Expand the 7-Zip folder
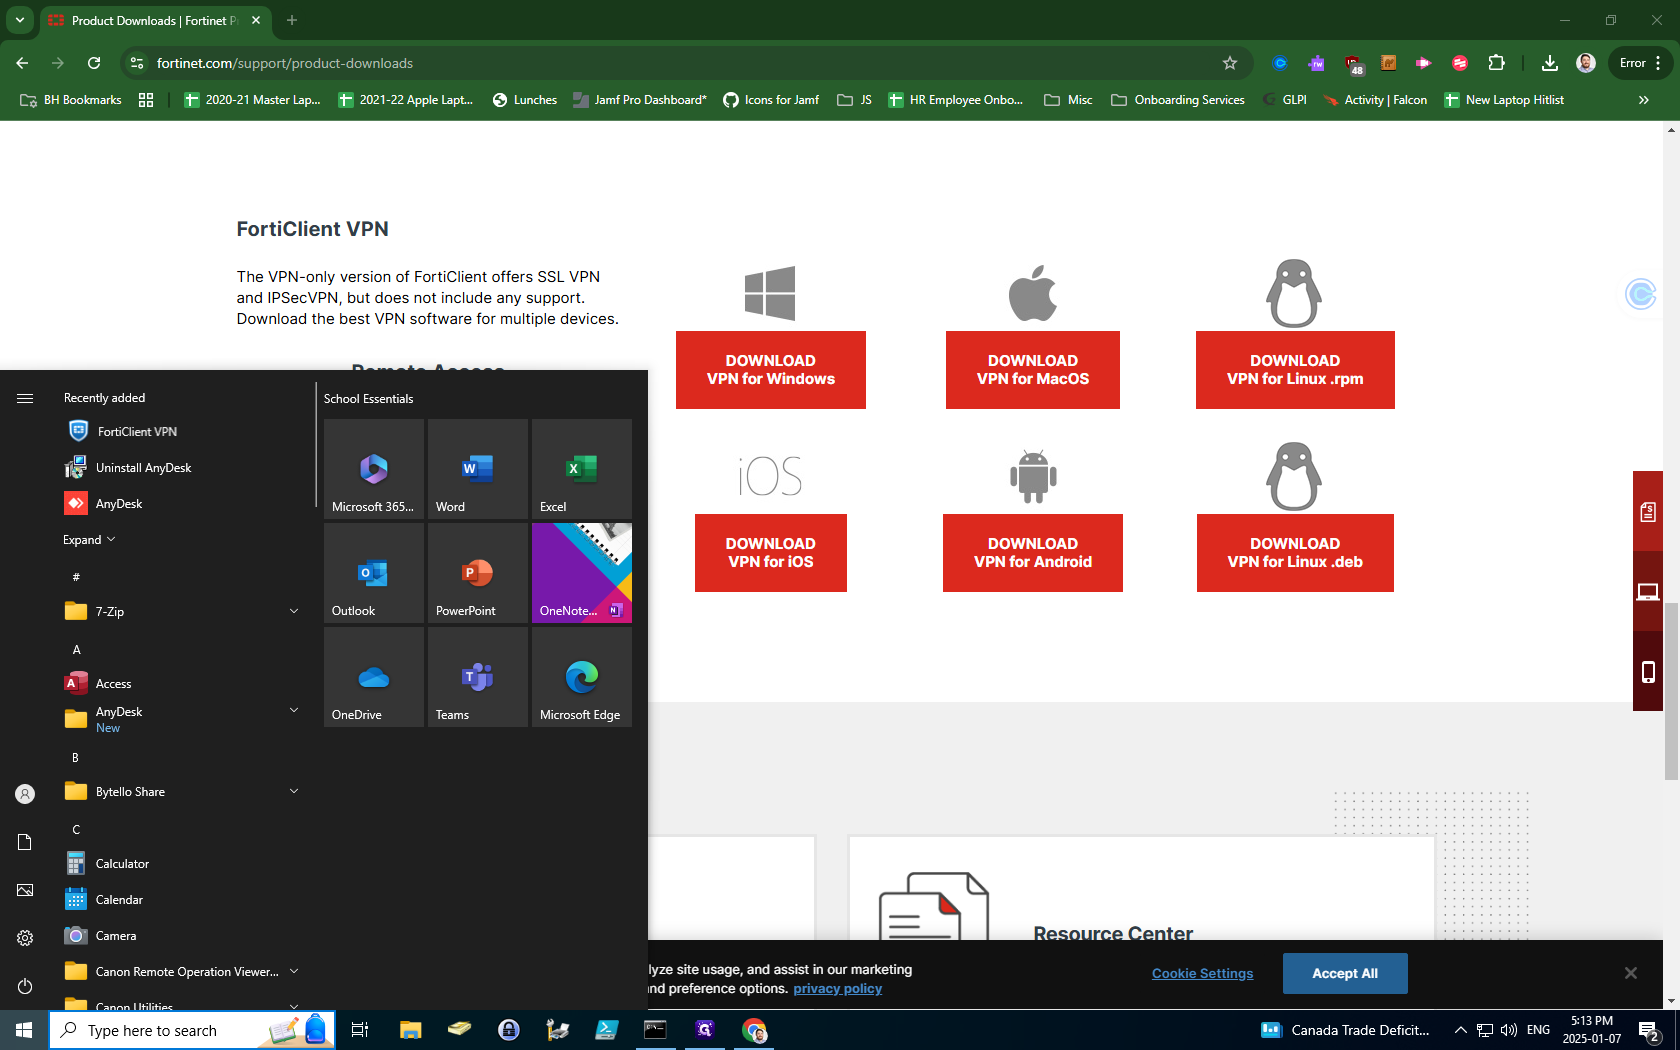The height and width of the screenshot is (1050, 1680). [x=294, y=611]
